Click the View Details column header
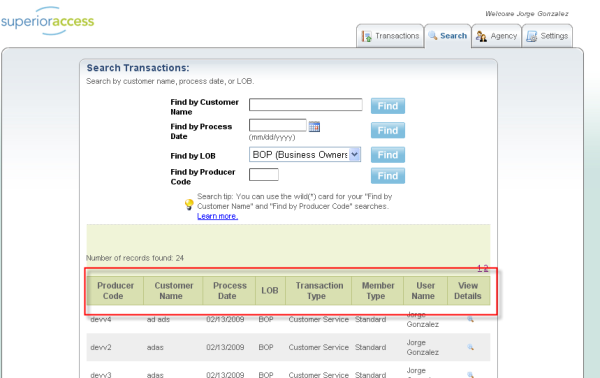600x378 pixels. pyautogui.click(x=468, y=291)
